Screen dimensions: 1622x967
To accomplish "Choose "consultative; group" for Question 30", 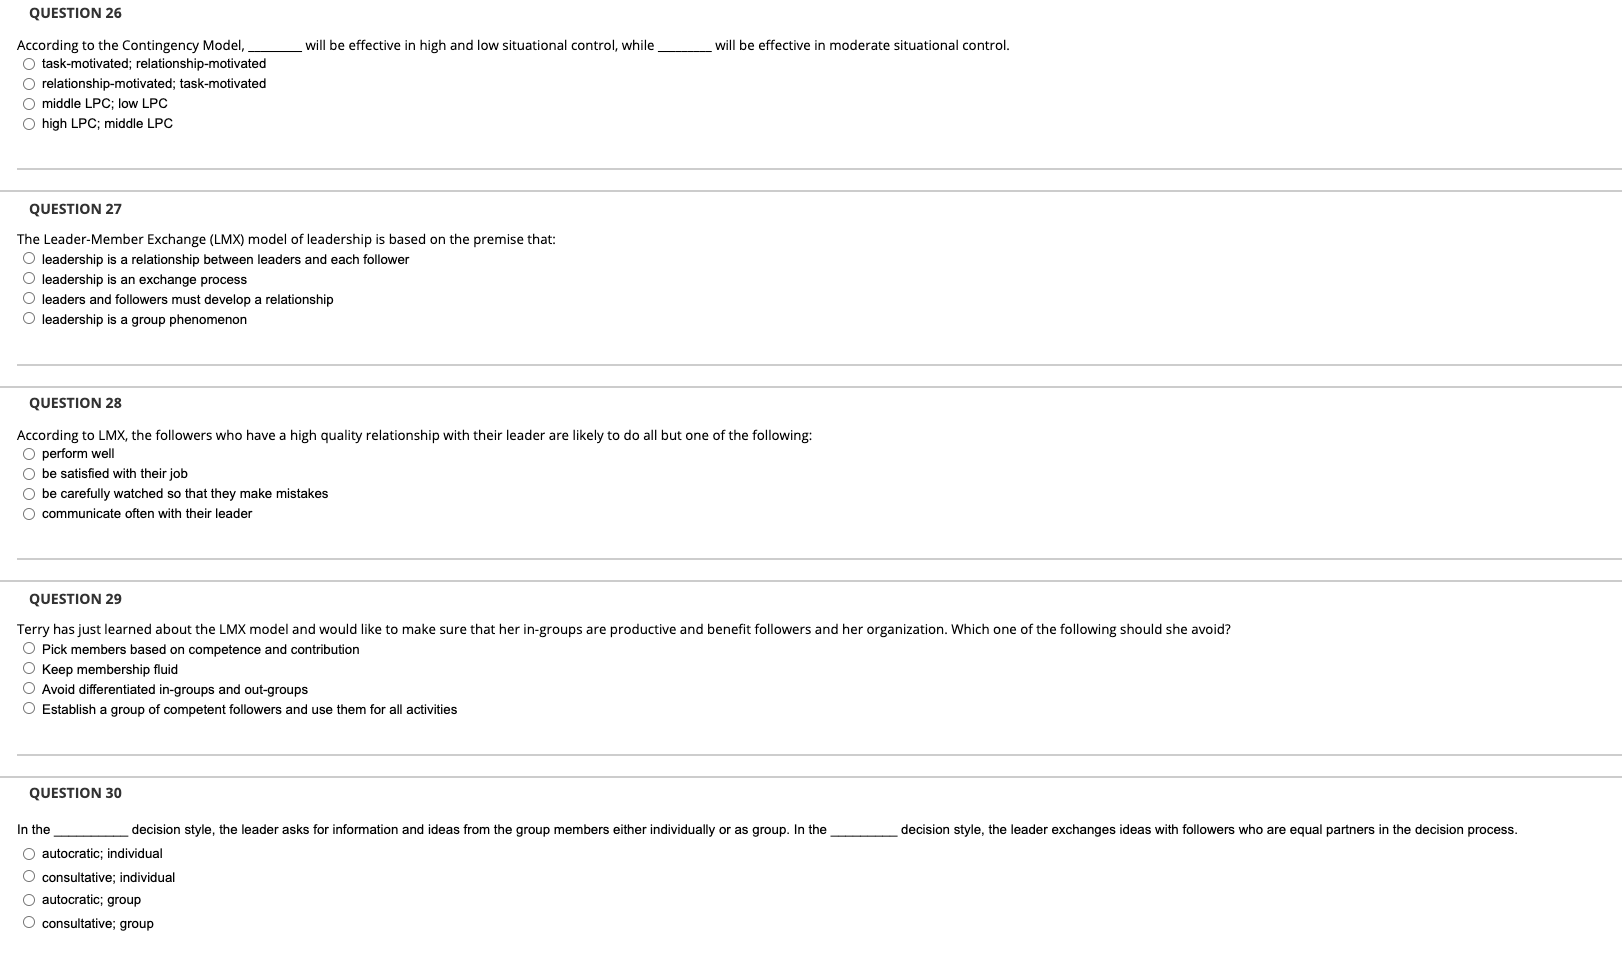I will [27, 922].
